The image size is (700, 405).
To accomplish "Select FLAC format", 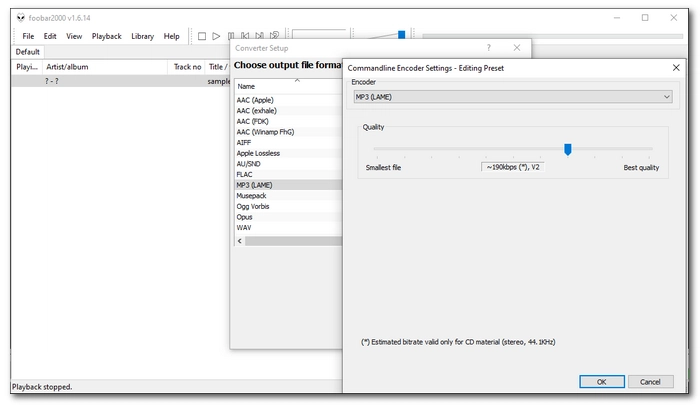I will [x=288, y=175].
